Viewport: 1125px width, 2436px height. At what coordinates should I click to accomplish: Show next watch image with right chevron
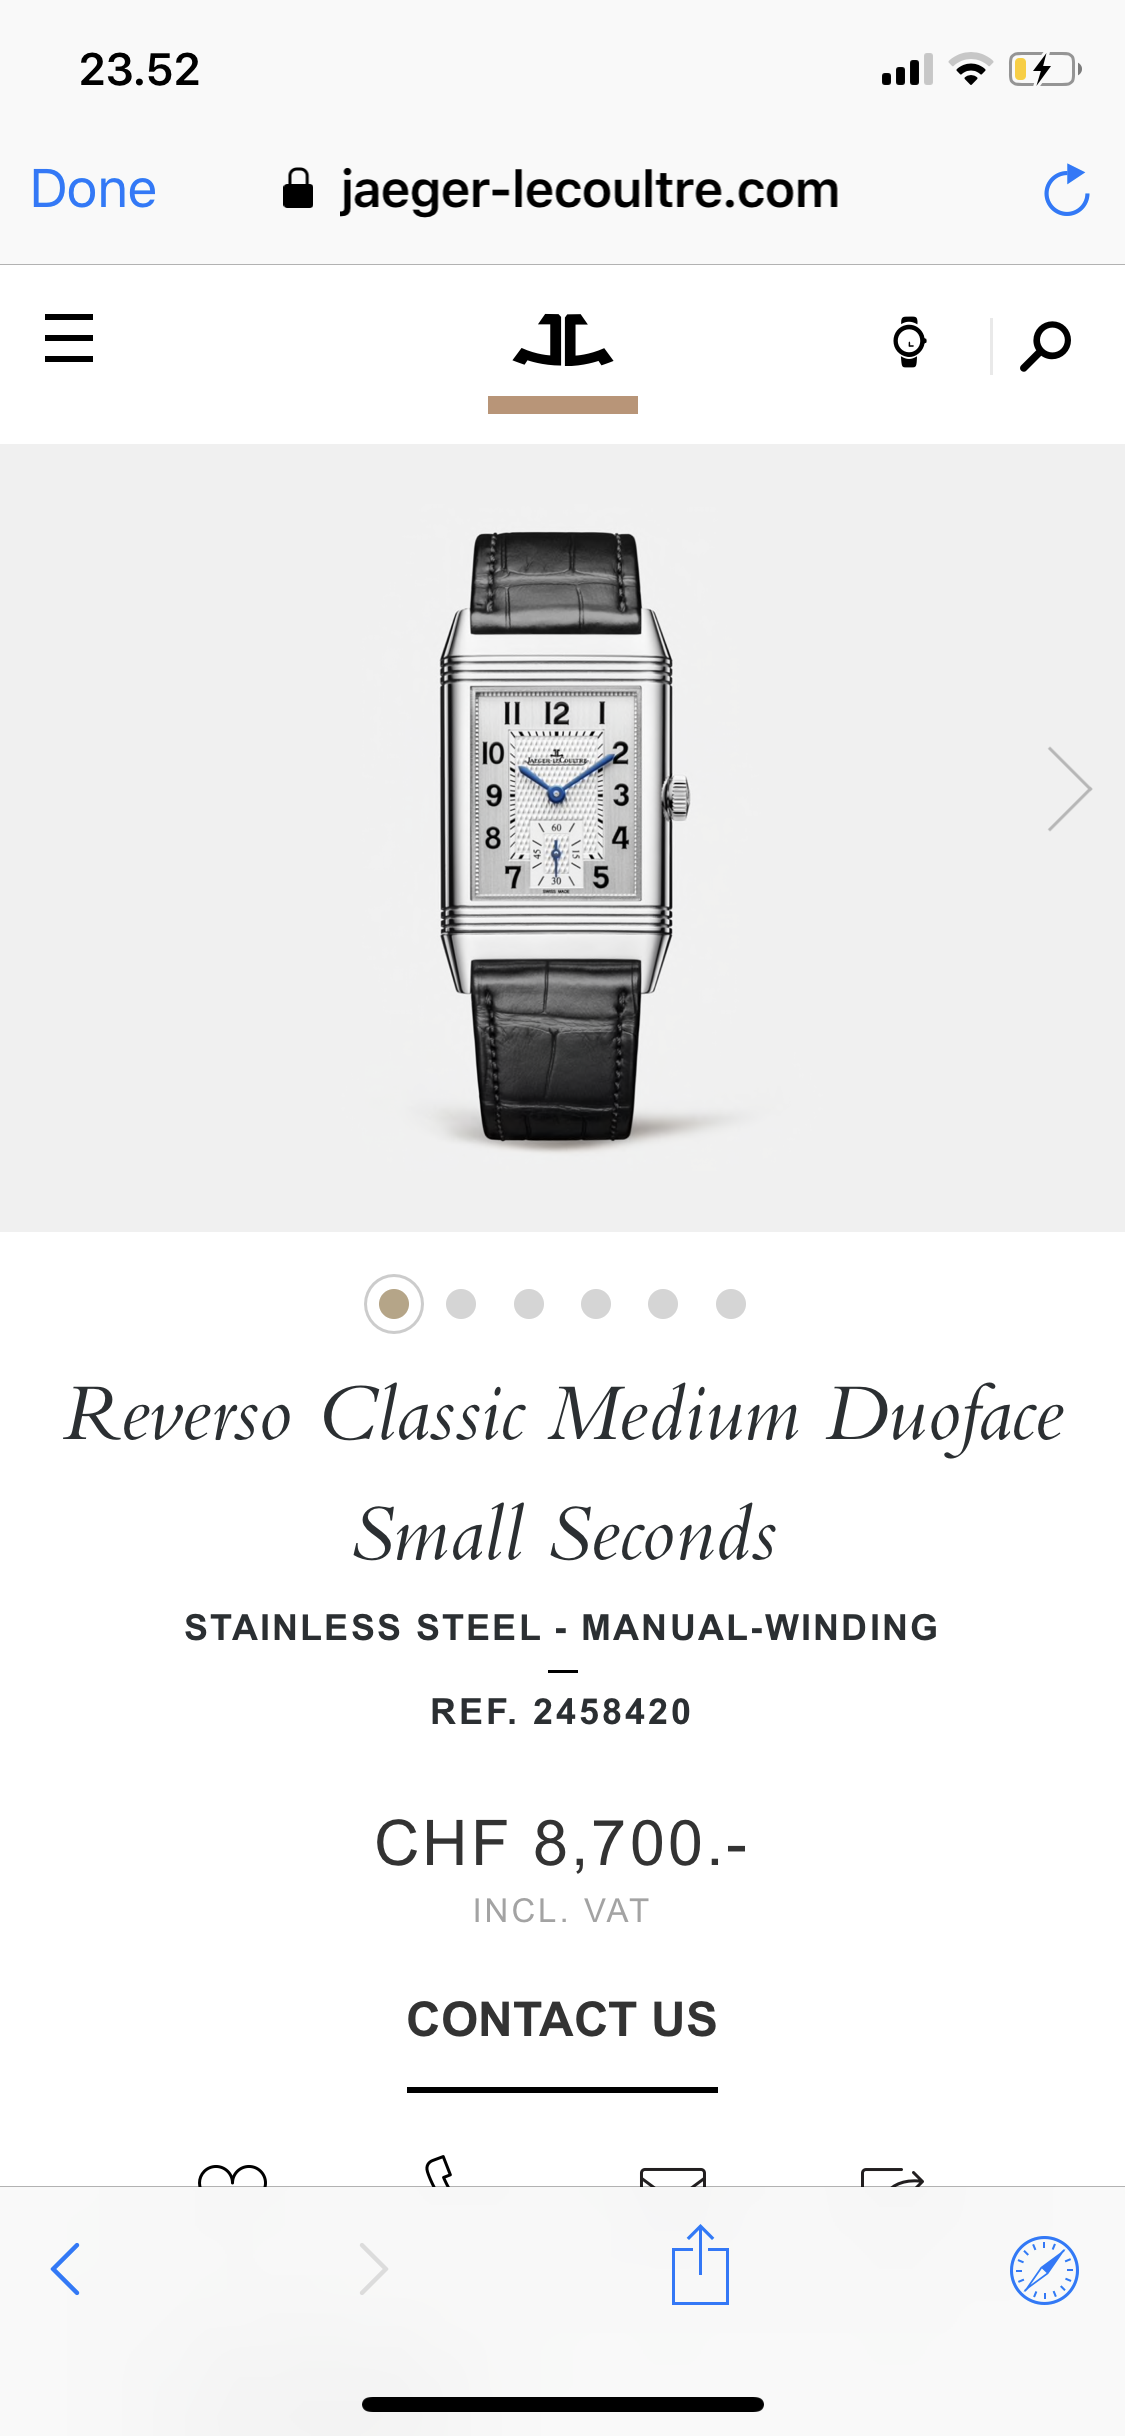(1069, 789)
